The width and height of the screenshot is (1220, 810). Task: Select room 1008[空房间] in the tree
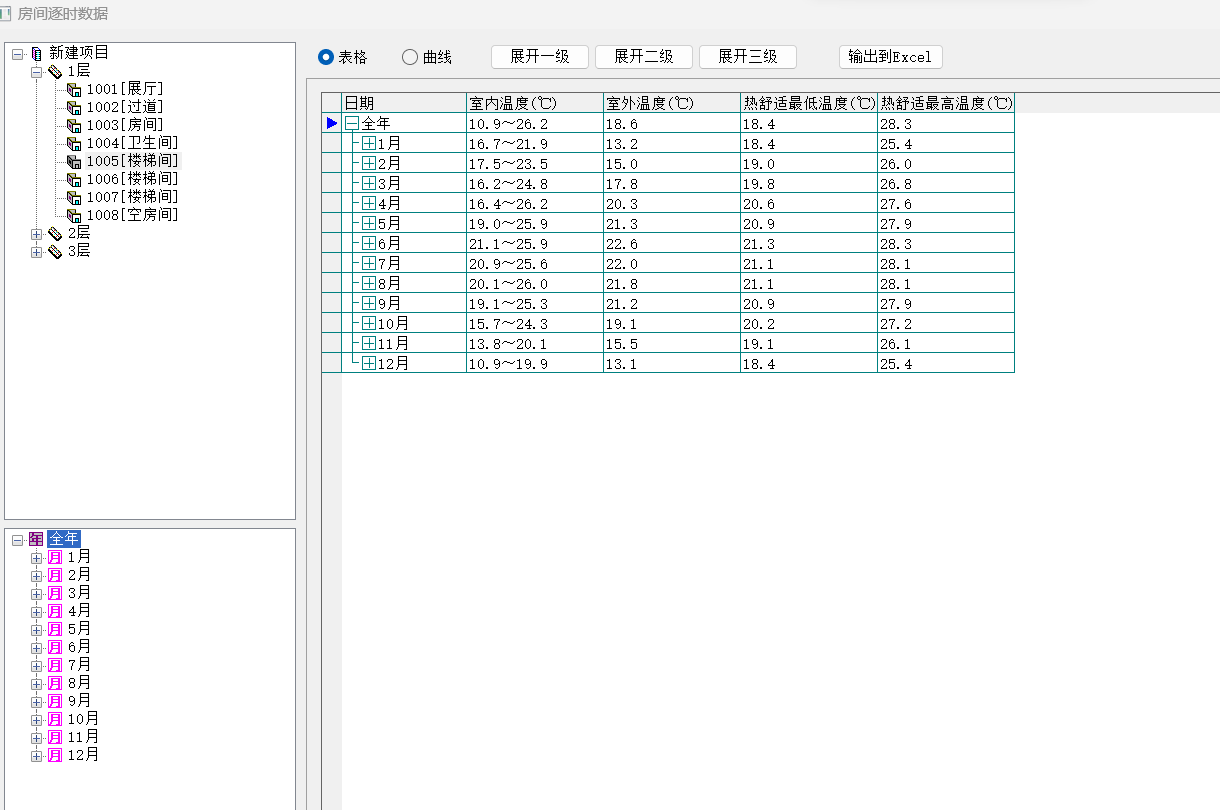click(132, 215)
